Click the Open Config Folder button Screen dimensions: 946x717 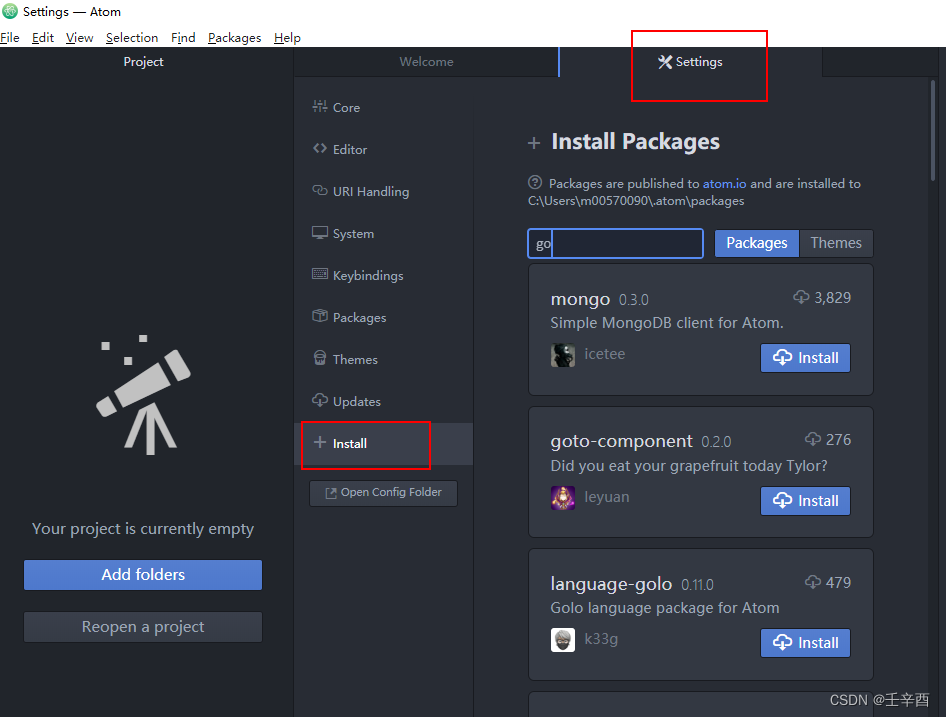(x=383, y=493)
